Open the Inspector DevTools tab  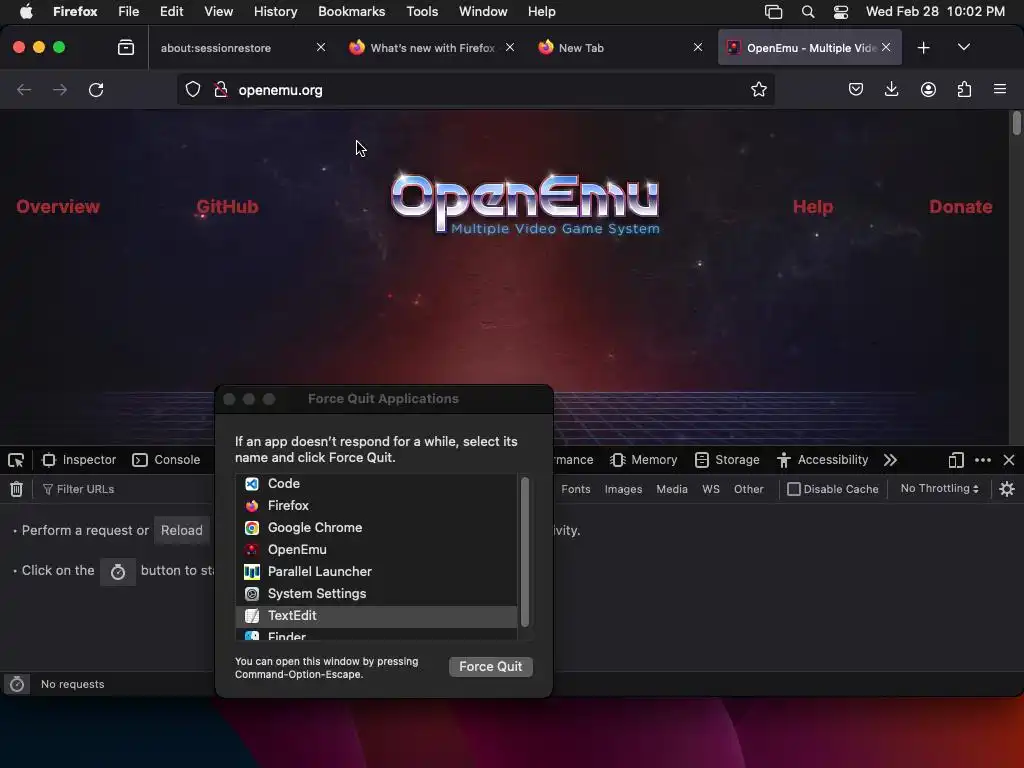tap(79, 460)
